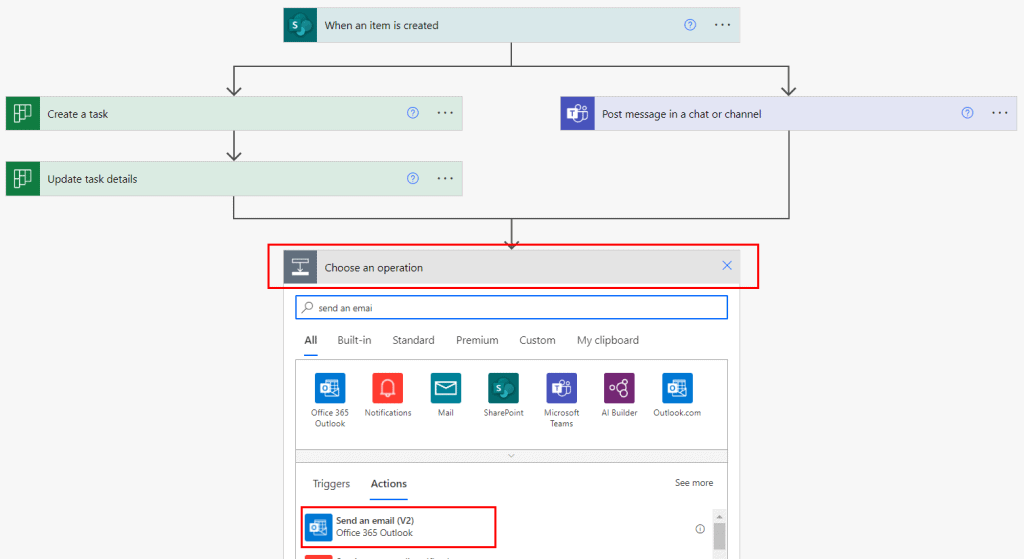This screenshot has width=1024, height=559.
Task: Choose the Office 365 Outlook connector
Action: [330, 400]
